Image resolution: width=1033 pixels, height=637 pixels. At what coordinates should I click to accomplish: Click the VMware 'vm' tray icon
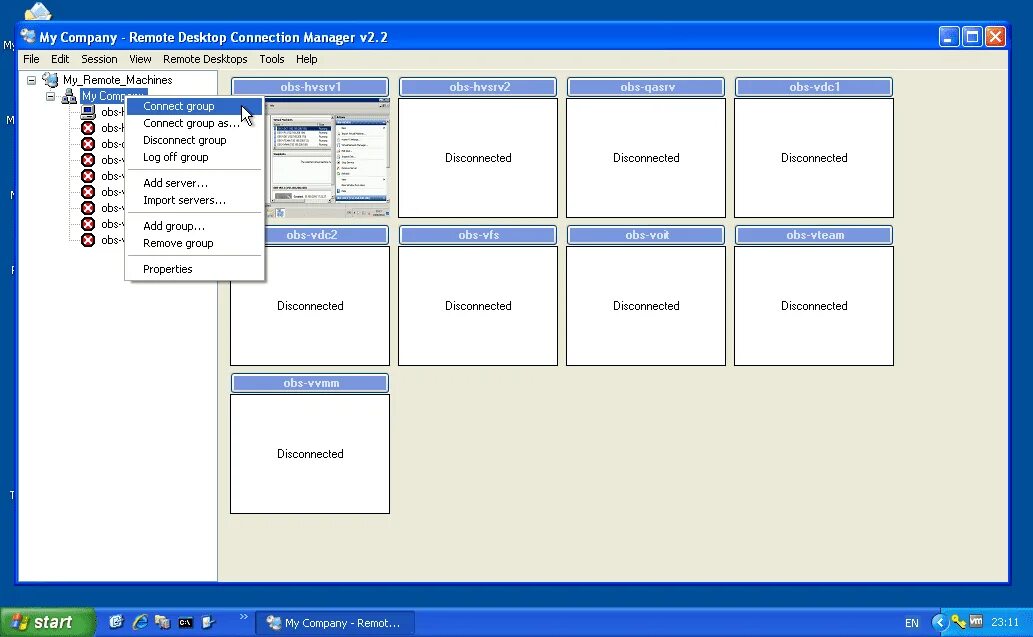(x=976, y=621)
